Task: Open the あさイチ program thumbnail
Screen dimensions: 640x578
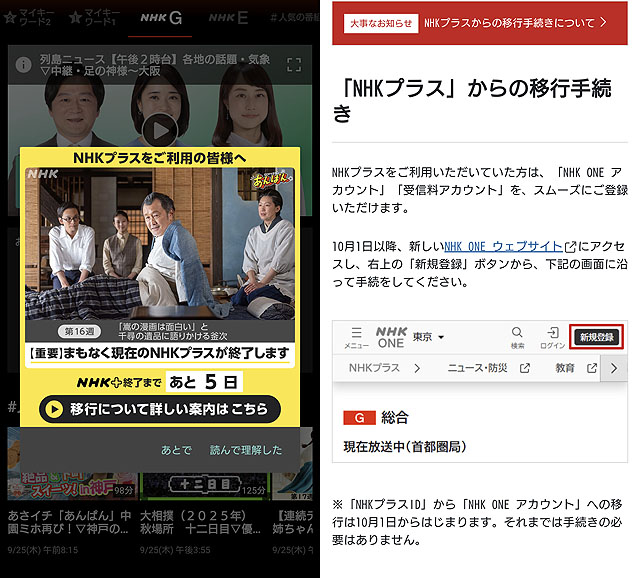Action: click(x=73, y=485)
